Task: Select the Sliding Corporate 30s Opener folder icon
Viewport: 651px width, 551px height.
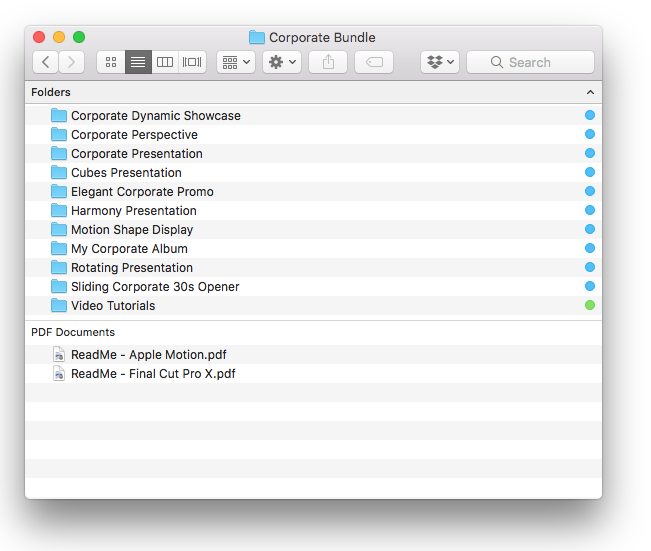Action: pos(59,287)
